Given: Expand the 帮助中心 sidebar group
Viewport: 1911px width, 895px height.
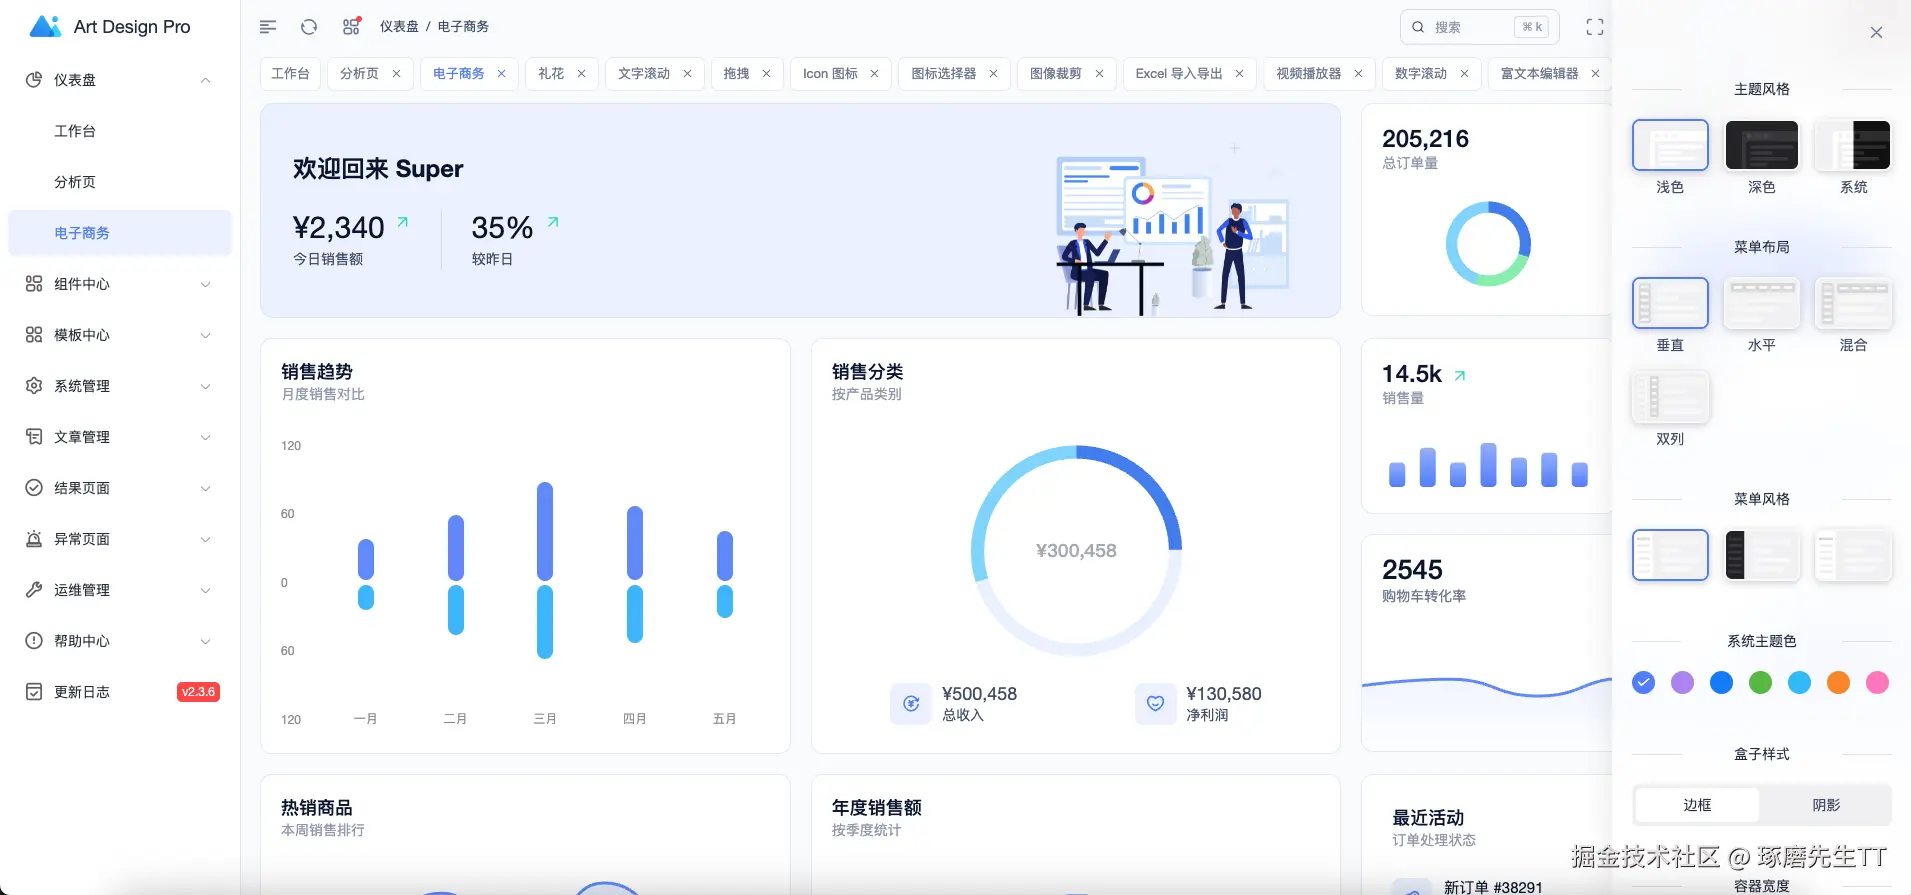Looking at the screenshot, I should (x=205, y=641).
